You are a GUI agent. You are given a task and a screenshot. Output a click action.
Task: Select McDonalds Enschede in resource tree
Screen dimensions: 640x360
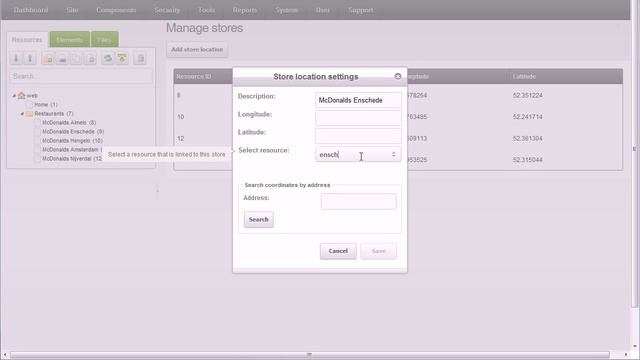coord(73,131)
